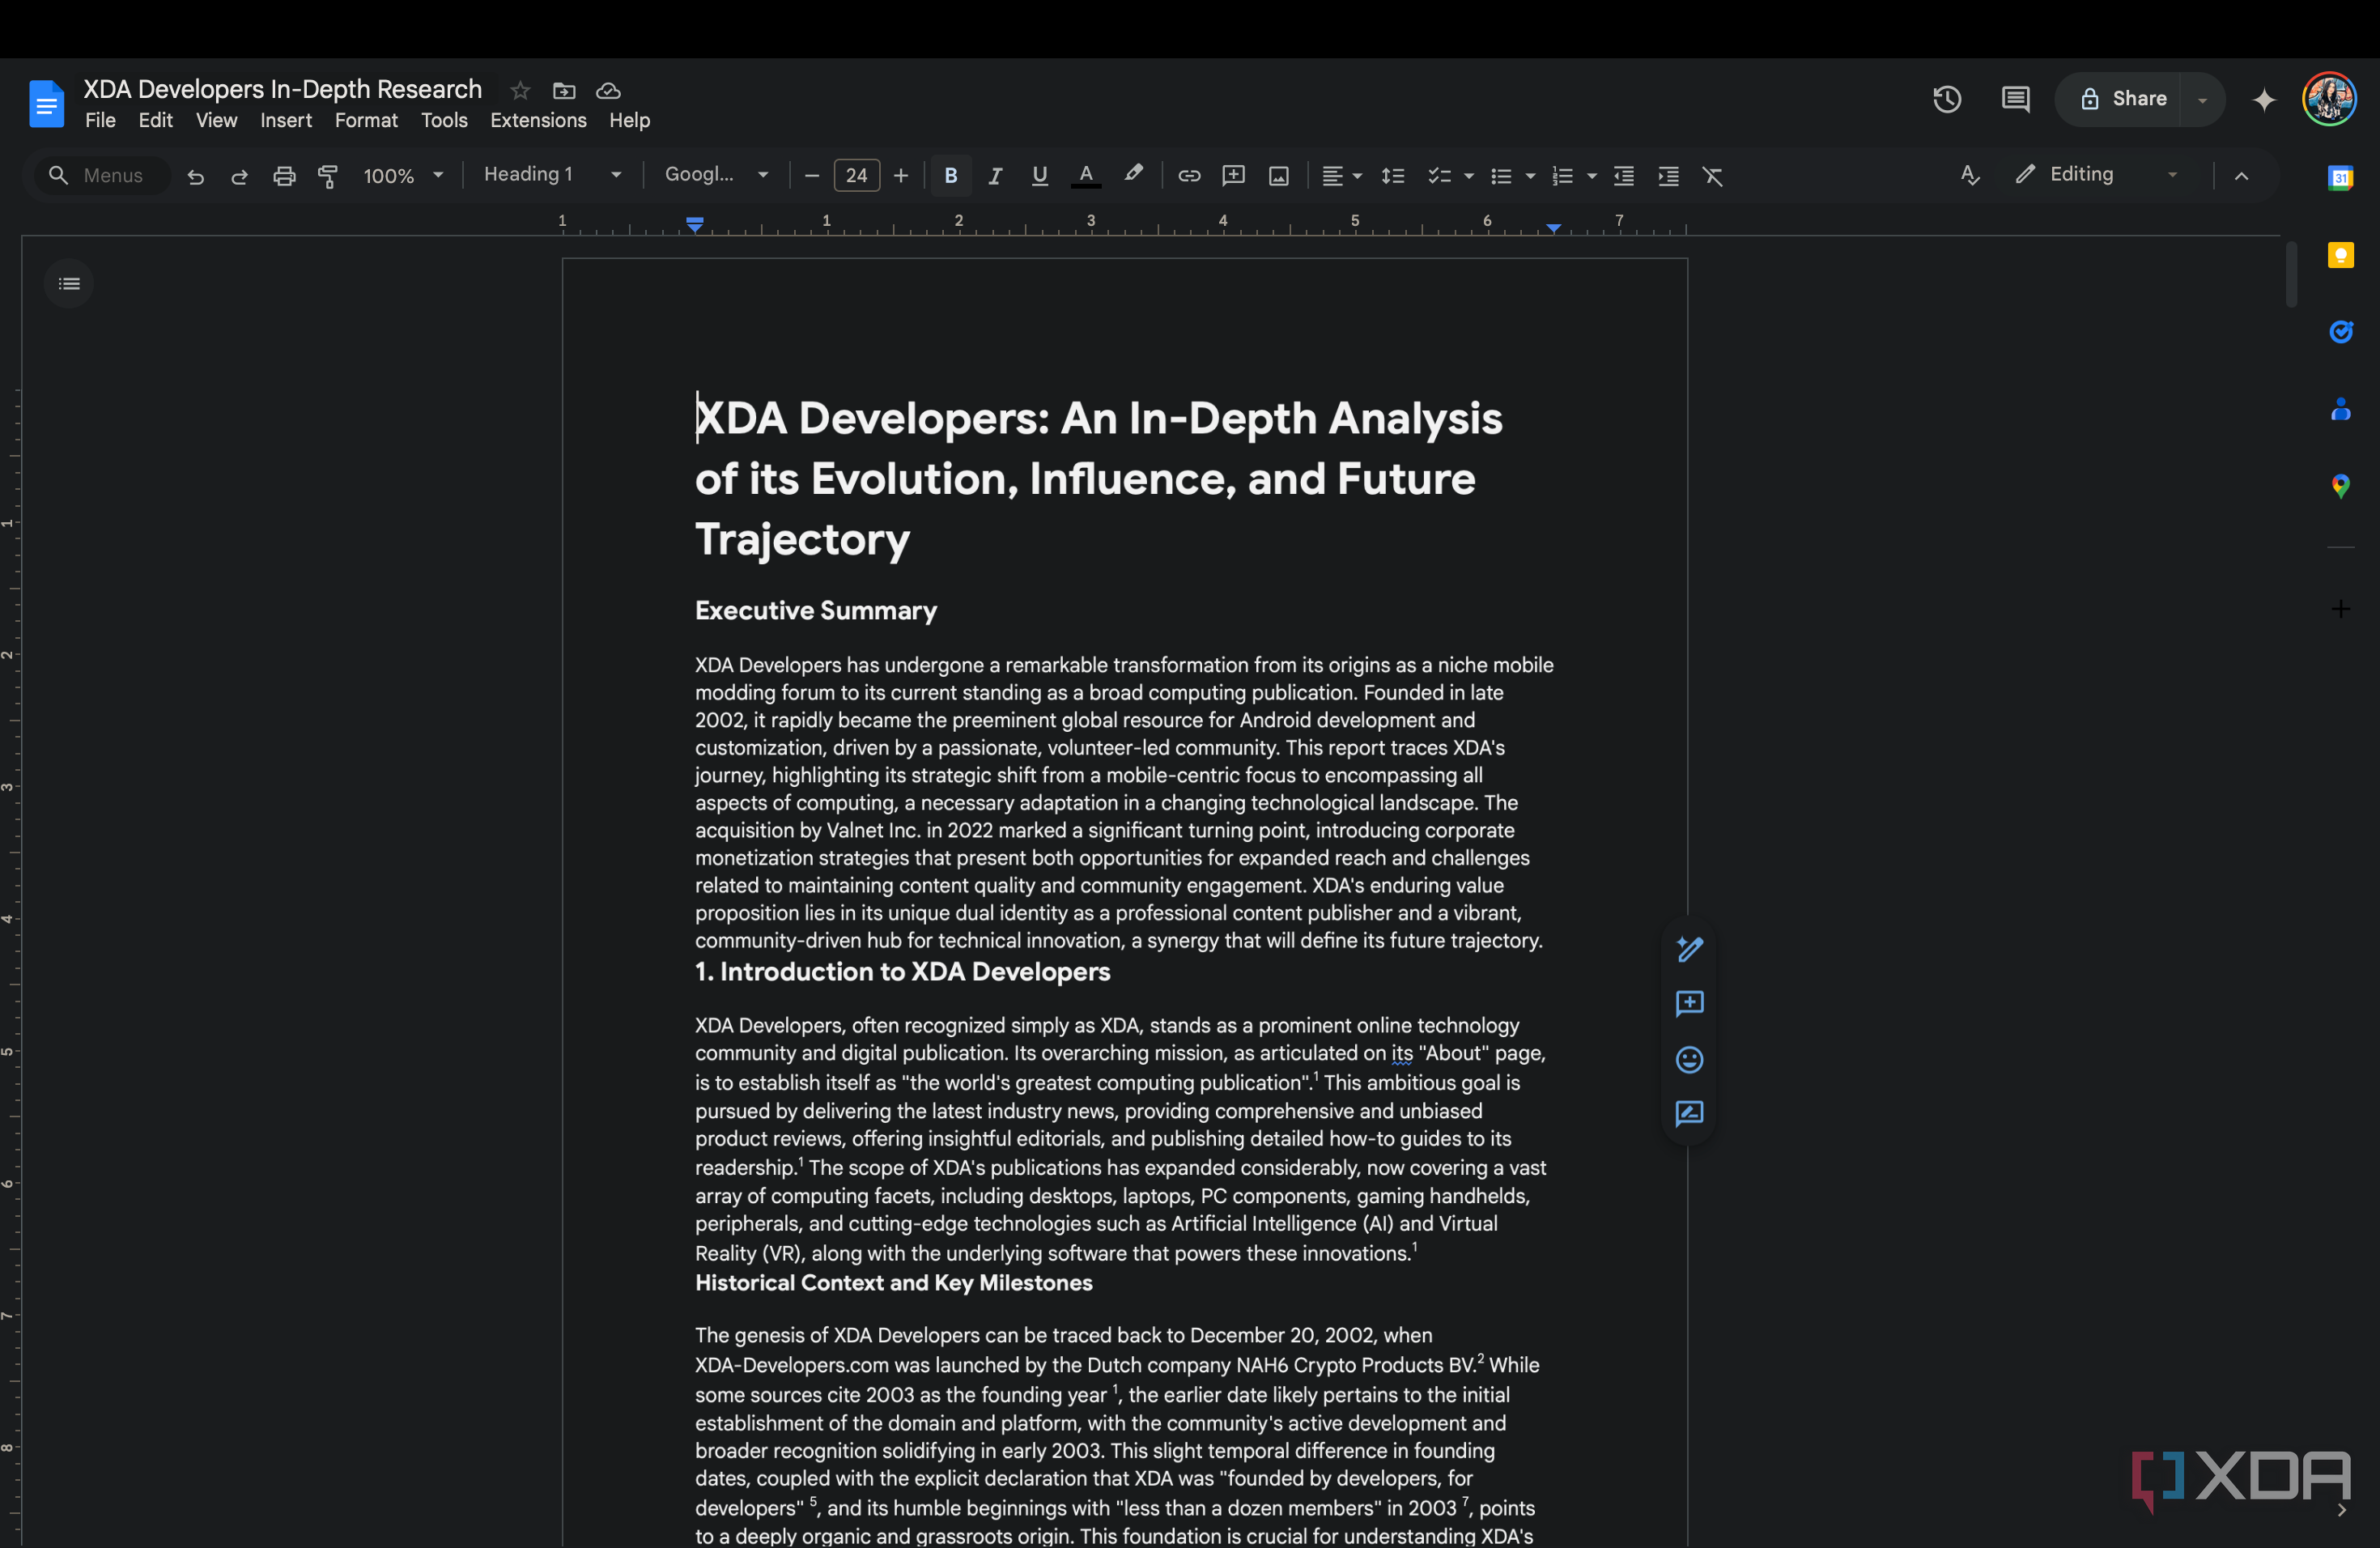This screenshot has height=1548, width=2380.
Task: Open the File menu
Action: (100, 120)
